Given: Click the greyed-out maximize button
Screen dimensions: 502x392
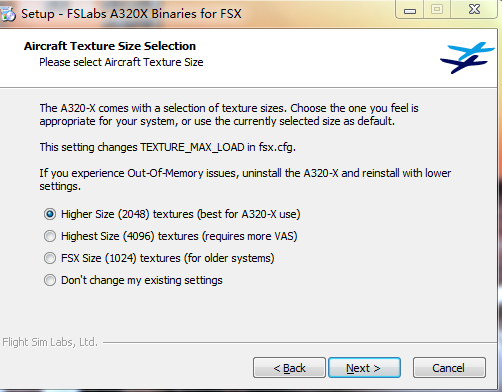Looking at the screenshot, I should click(437, 10).
